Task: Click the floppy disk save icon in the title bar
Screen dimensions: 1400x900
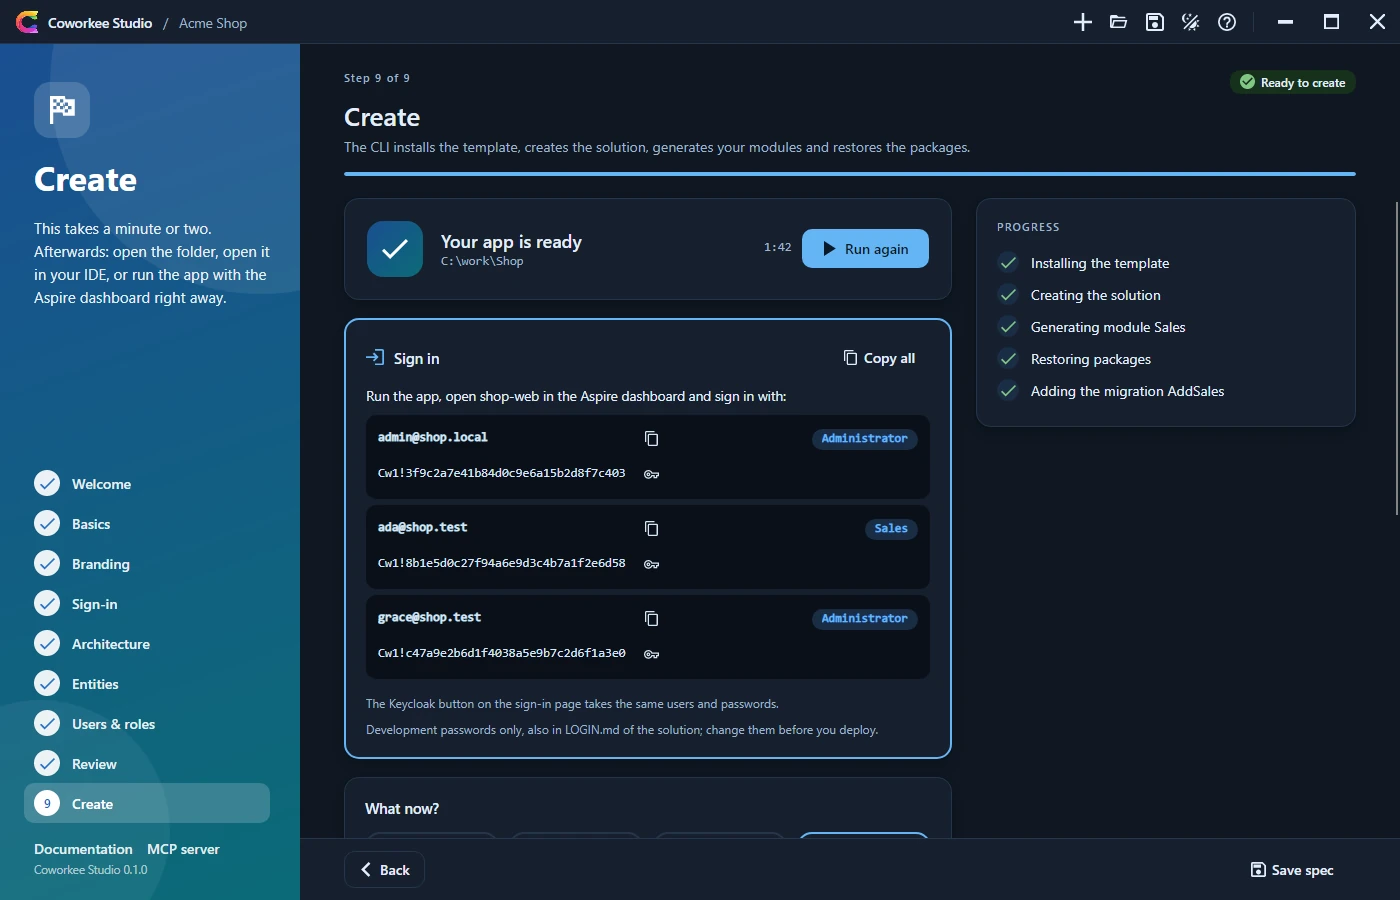Action: click(x=1154, y=22)
